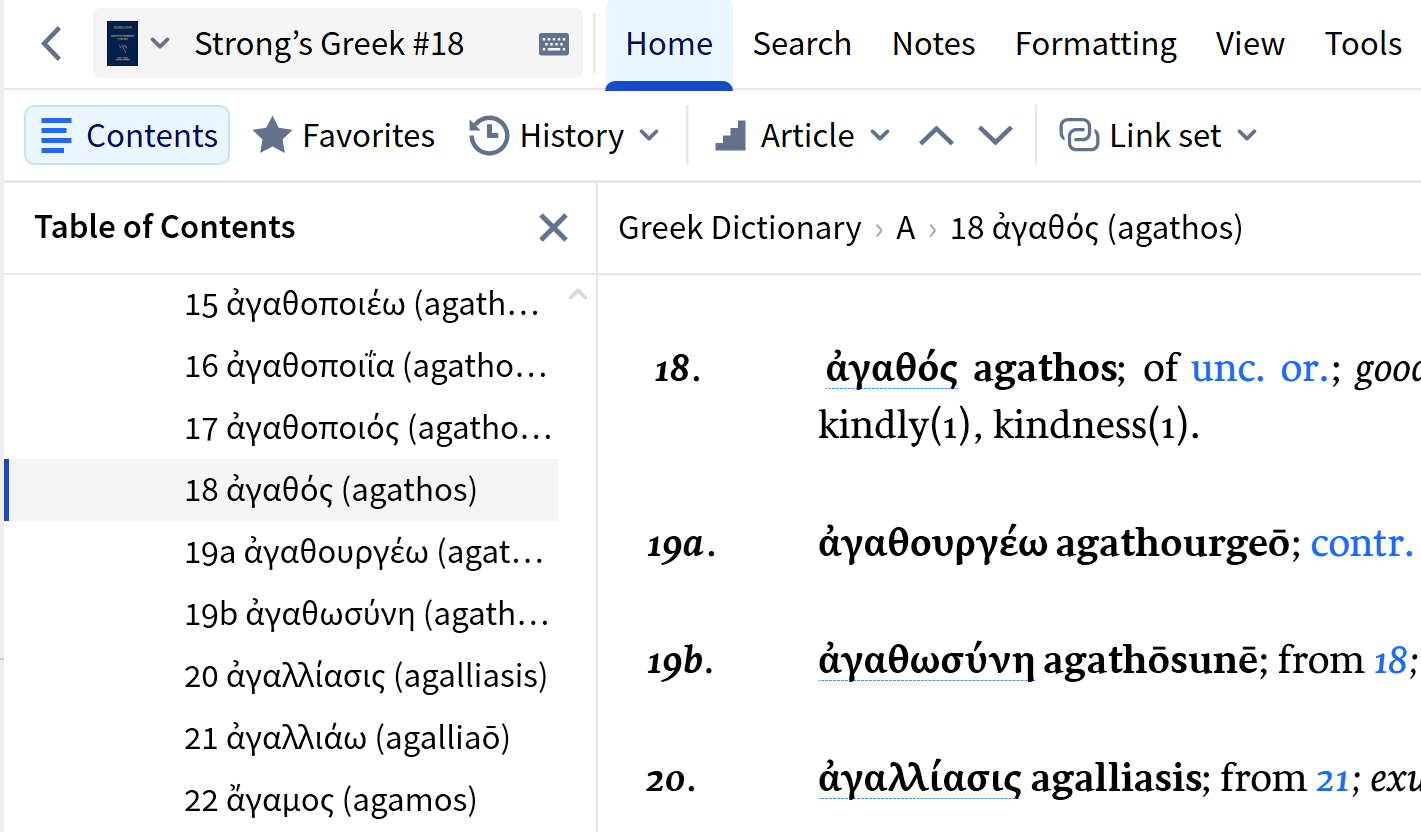Click the contents scrollbar up arrow
1421x832 pixels.
tap(577, 294)
